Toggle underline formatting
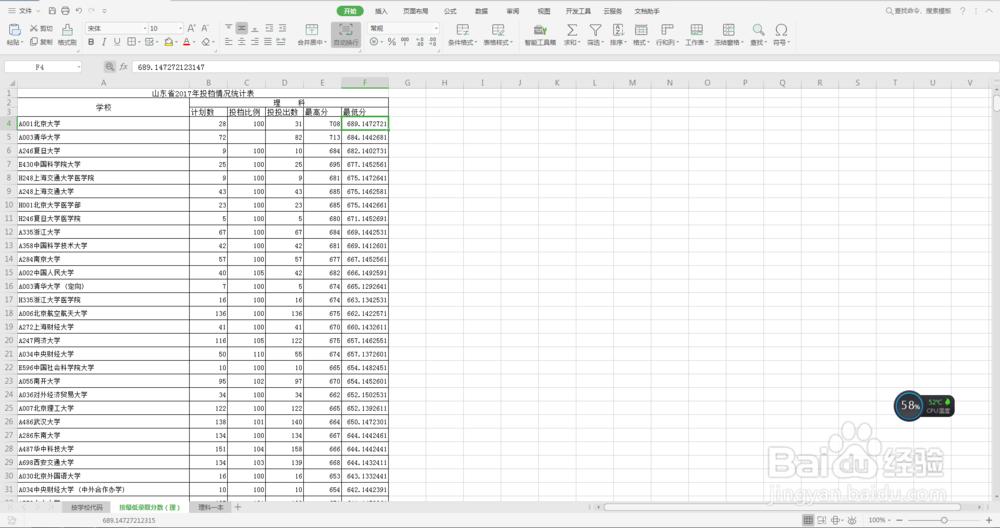The height and width of the screenshot is (528, 1000). point(117,41)
